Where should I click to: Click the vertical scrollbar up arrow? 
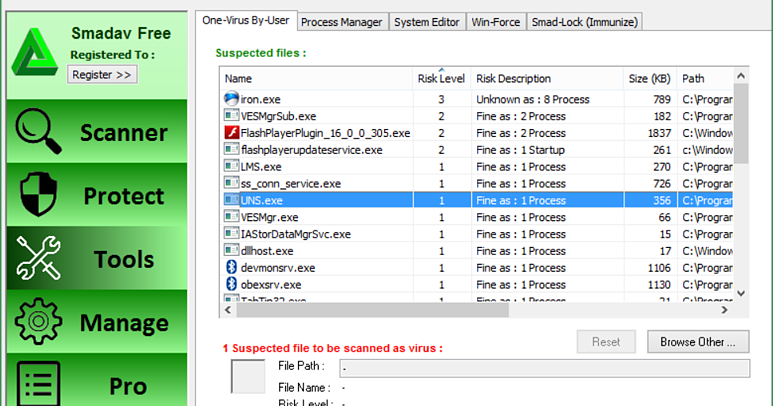[x=740, y=76]
